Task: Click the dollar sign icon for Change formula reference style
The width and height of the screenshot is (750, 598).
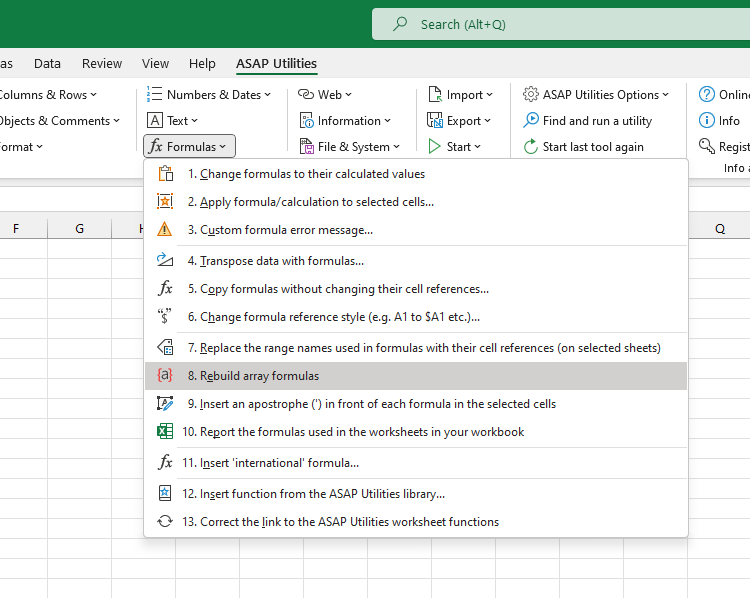Action: (165, 316)
